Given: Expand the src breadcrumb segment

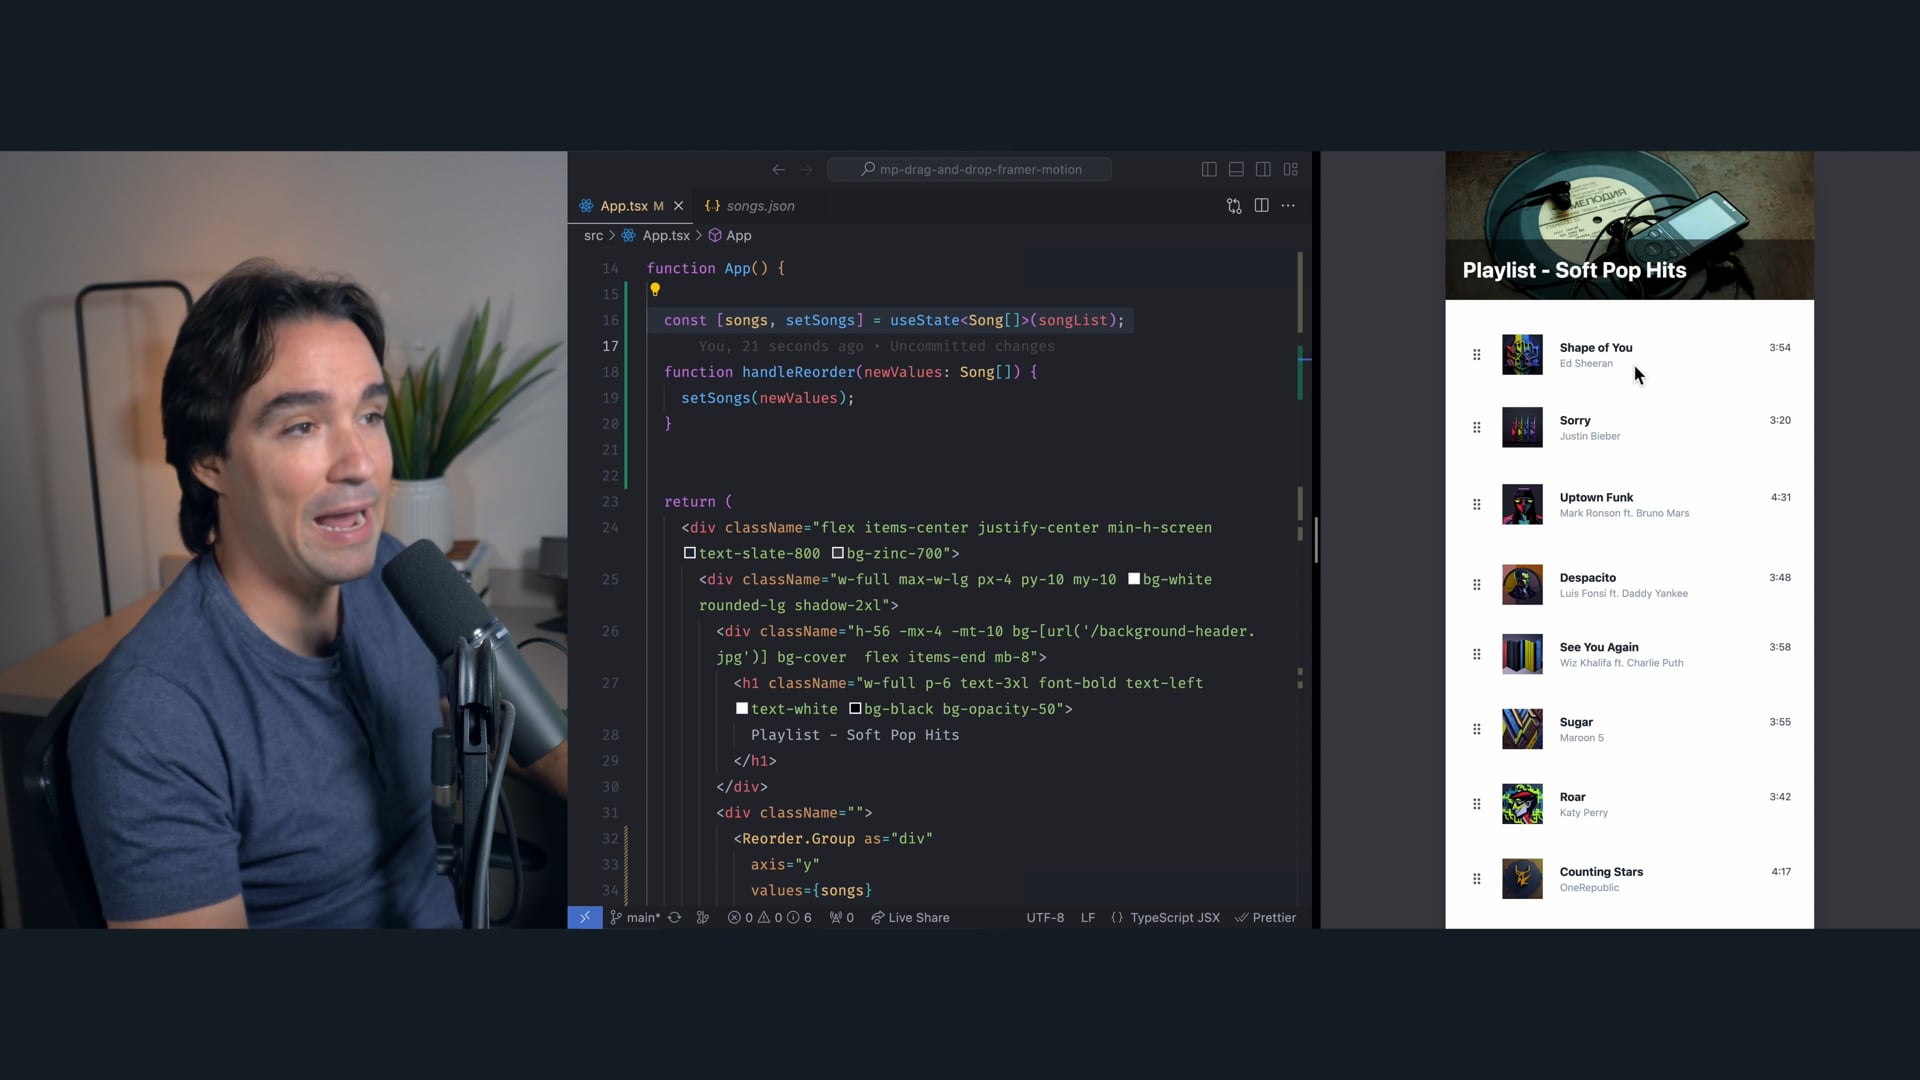Looking at the screenshot, I should (x=593, y=236).
